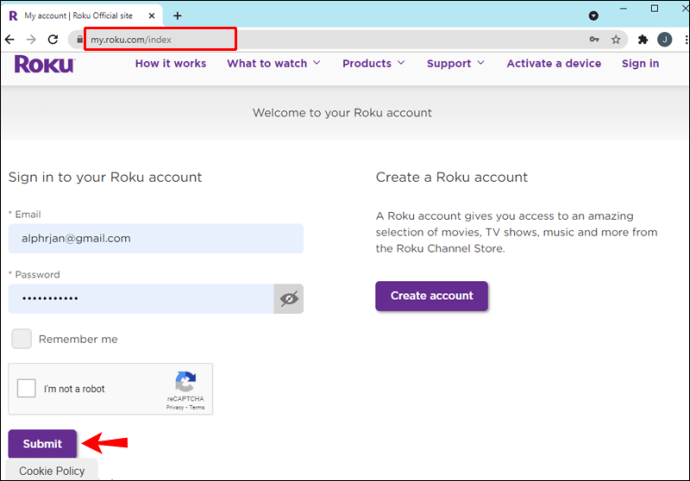Expand the Support dropdown

[455, 63]
